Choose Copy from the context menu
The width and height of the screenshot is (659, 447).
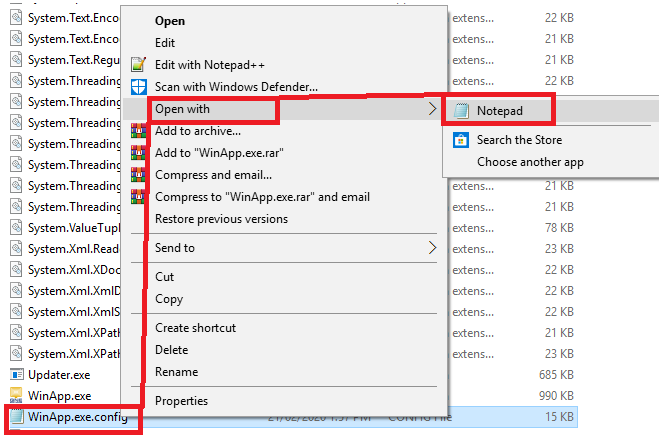coord(169,299)
